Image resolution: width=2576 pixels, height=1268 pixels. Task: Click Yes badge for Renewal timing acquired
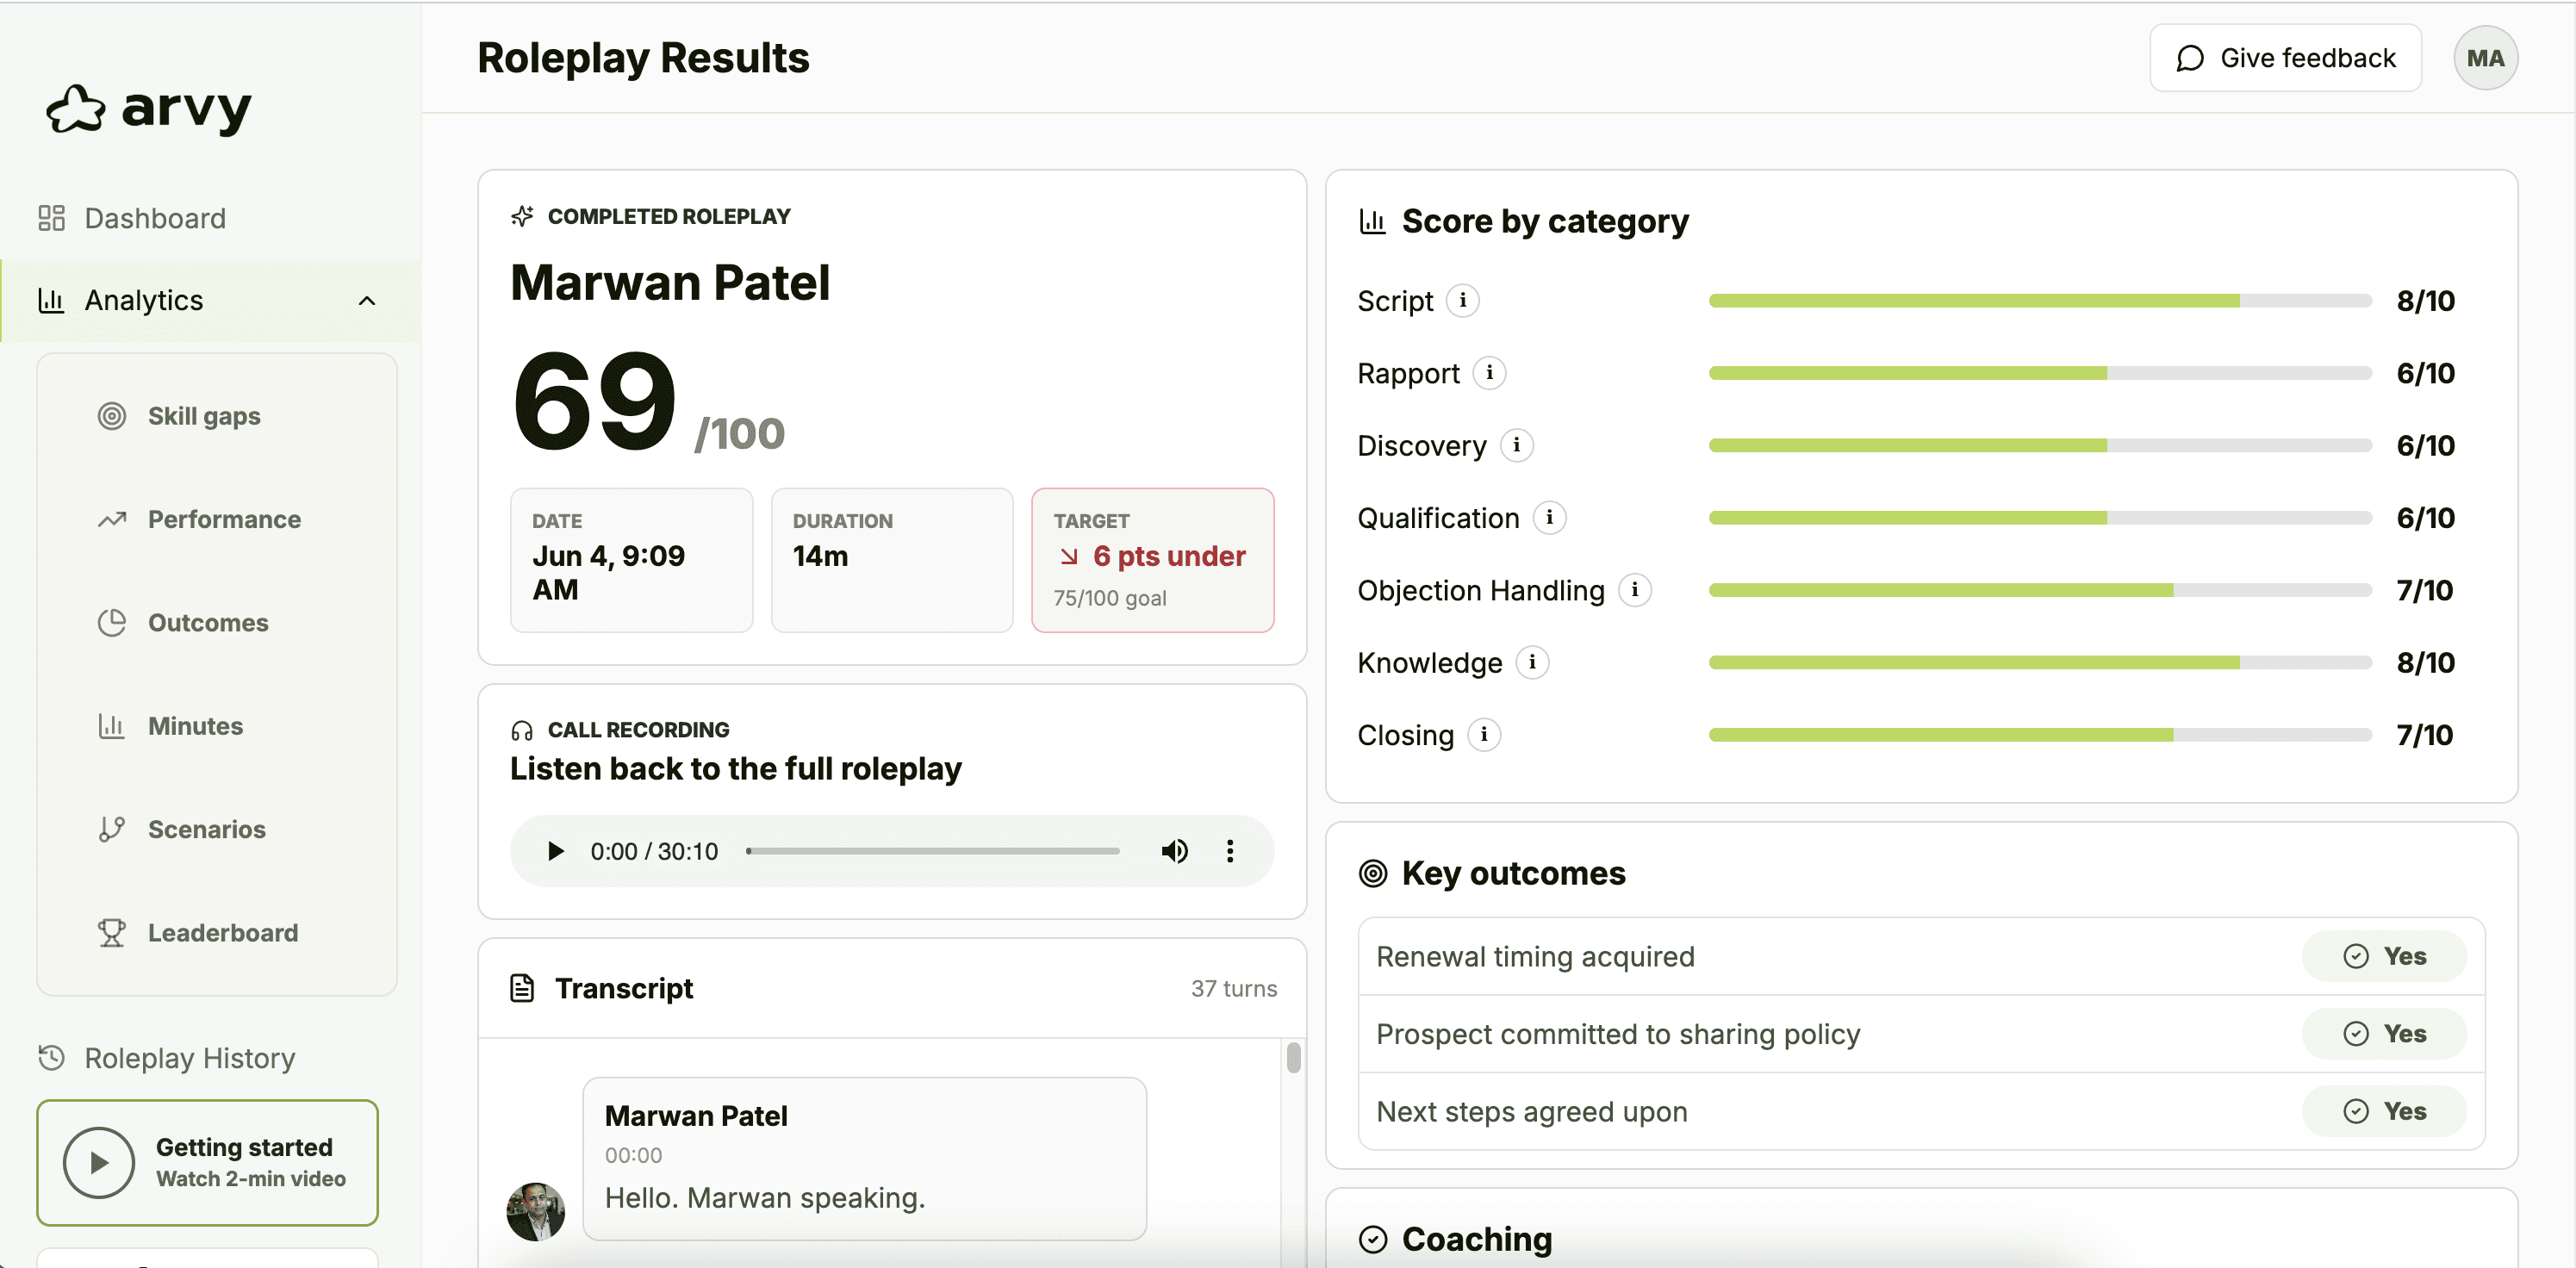click(2384, 956)
